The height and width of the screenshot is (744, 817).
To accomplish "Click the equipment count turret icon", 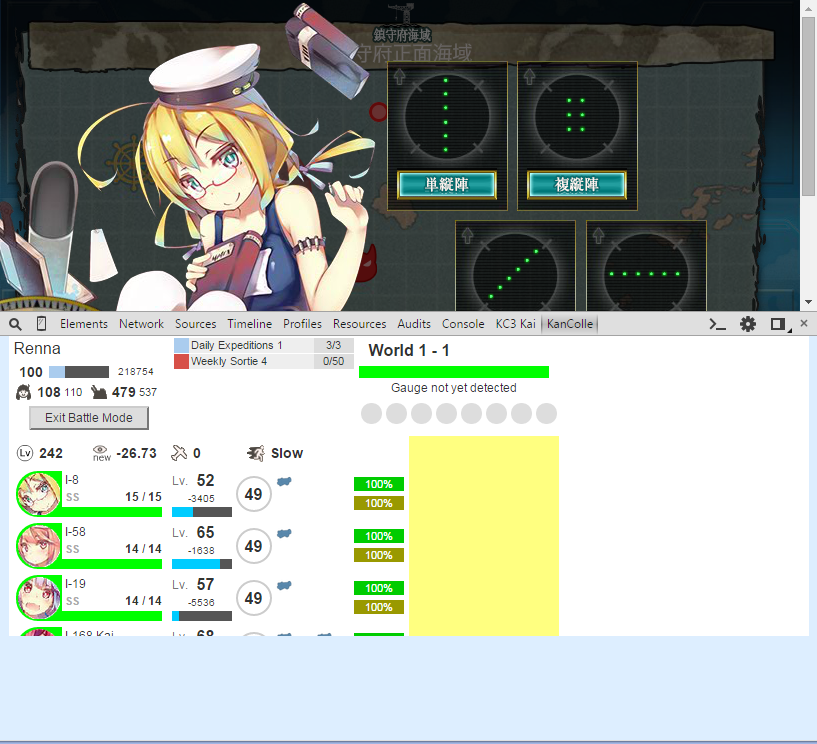I will pyautogui.click(x=99, y=392).
